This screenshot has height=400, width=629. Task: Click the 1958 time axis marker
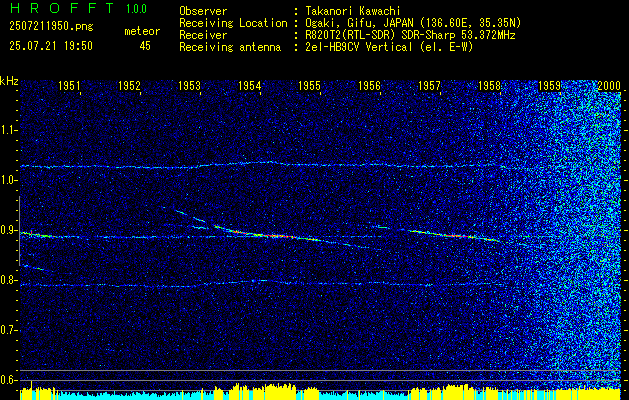tap(489, 85)
